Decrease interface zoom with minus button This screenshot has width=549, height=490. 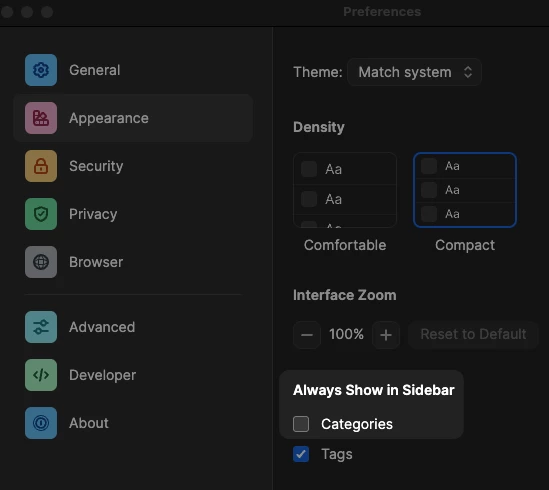tap(307, 335)
